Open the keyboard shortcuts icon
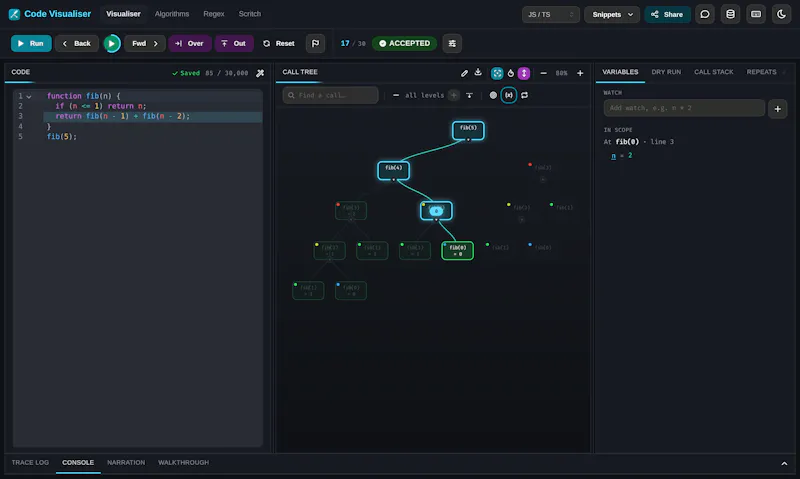The width and height of the screenshot is (800, 479). tap(756, 14)
